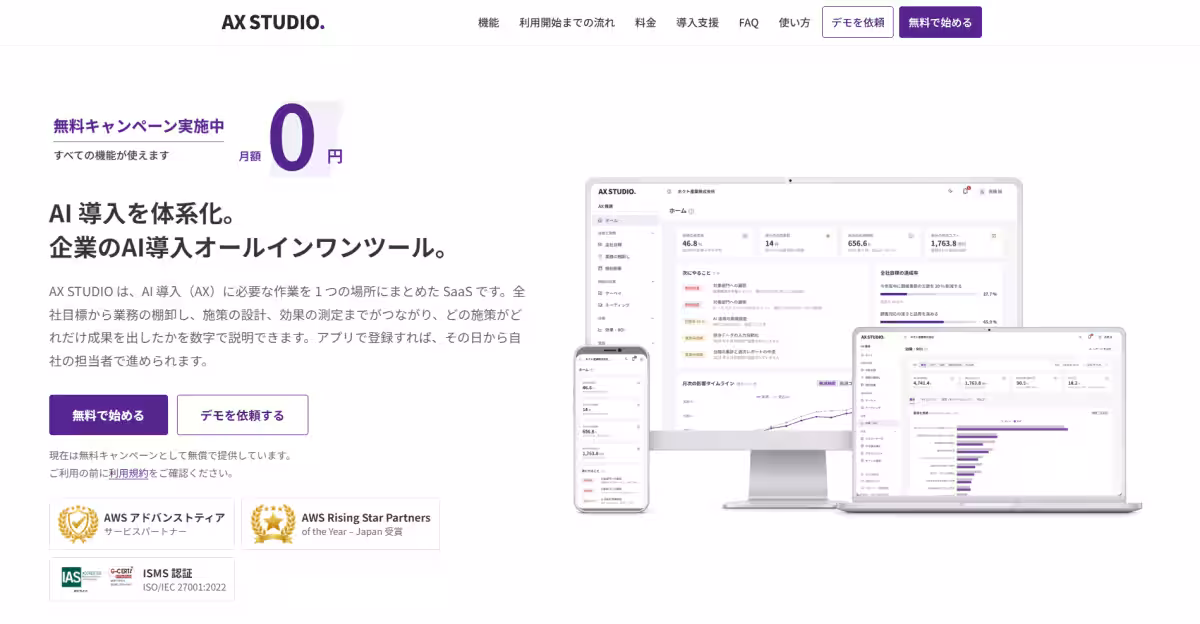Open the 使い方 navigation link
Viewport: 1200px width, 624px height.
794,22
